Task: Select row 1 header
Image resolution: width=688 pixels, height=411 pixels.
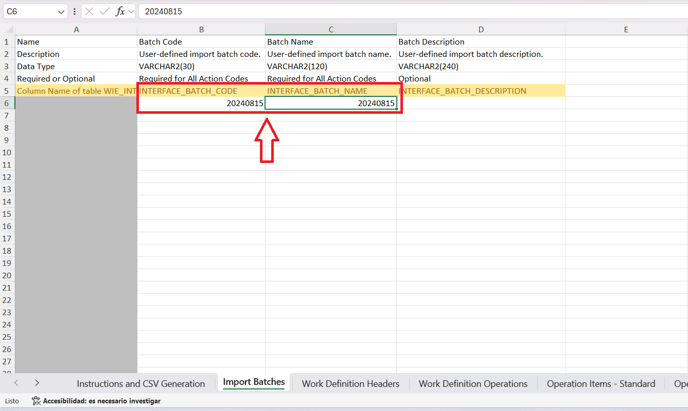Action: 7,42
